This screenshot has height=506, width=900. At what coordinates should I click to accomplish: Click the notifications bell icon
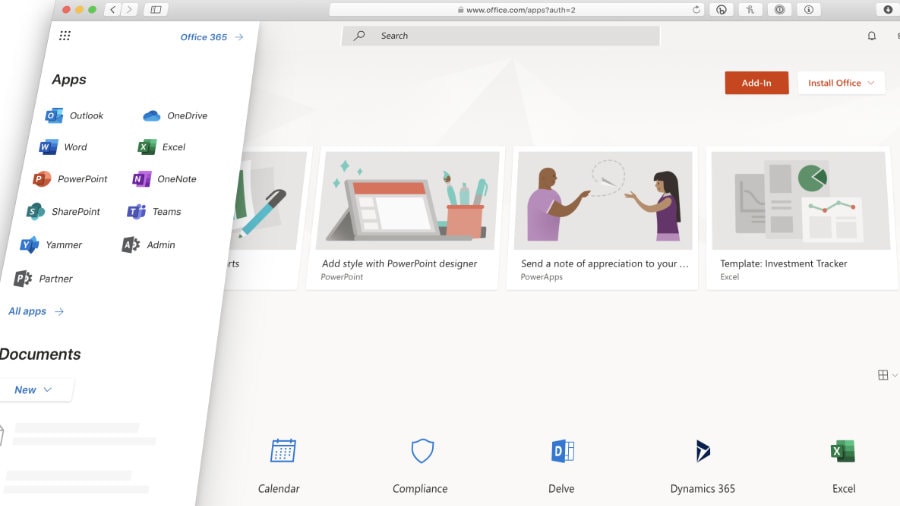point(871,36)
